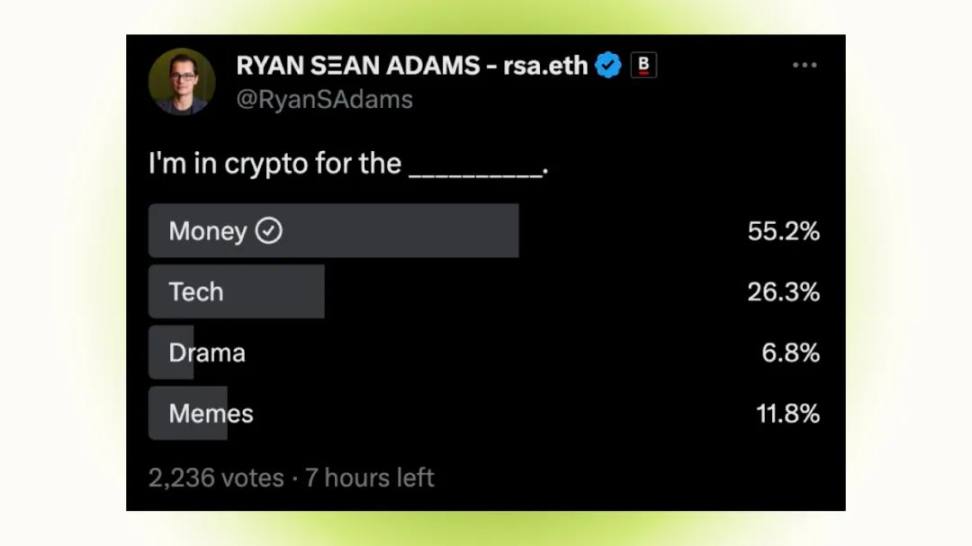The width and height of the screenshot is (972, 546).
Task: Click the 7 hours left label
Action: 369,478
